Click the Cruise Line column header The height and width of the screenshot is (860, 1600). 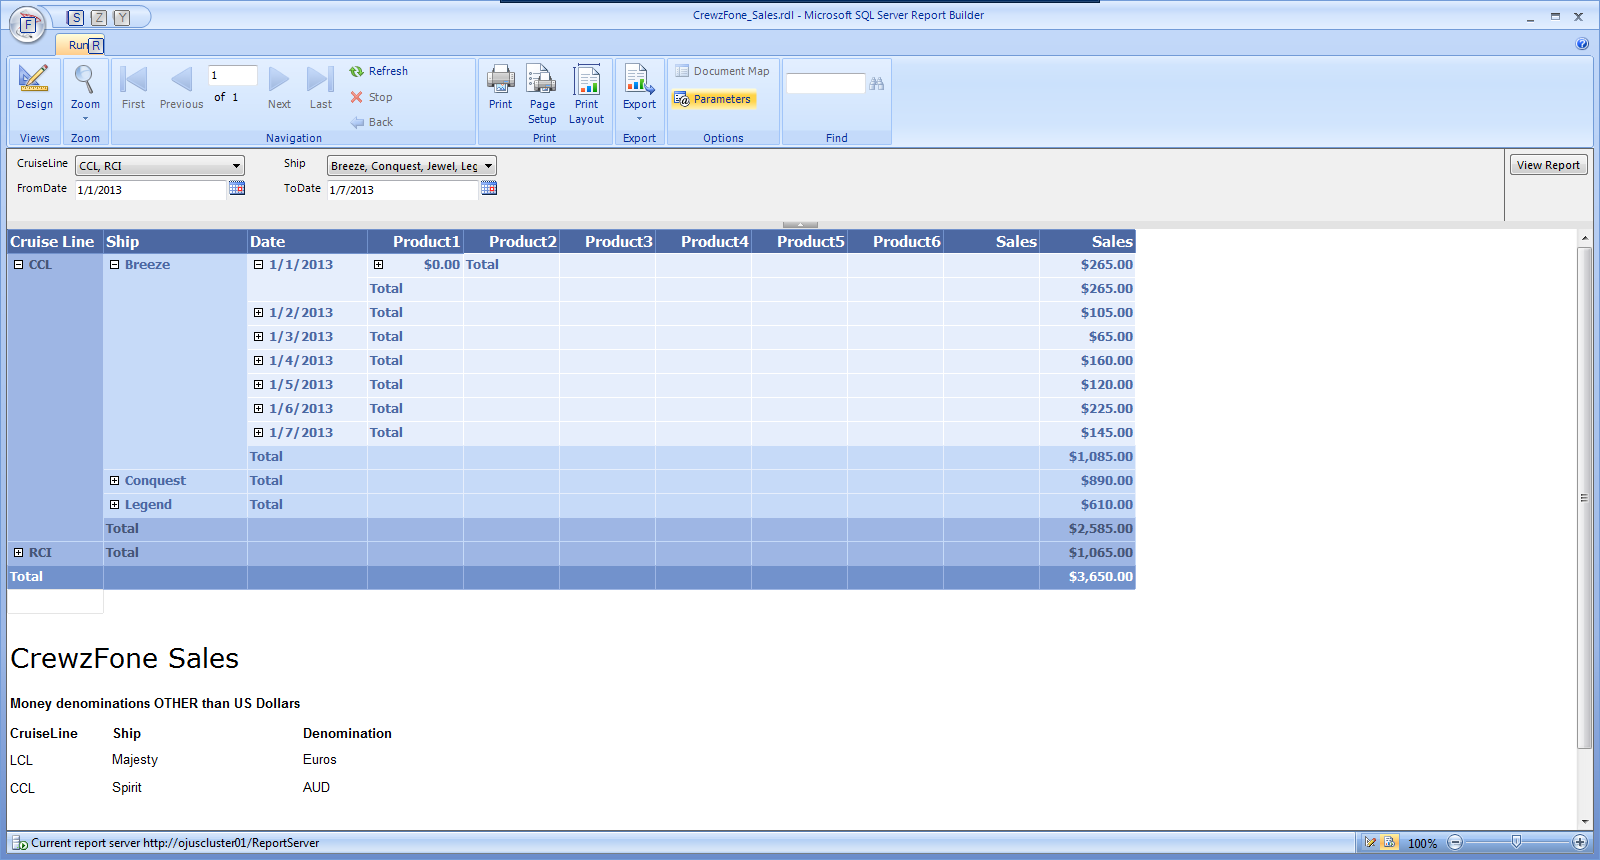point(55,241)
